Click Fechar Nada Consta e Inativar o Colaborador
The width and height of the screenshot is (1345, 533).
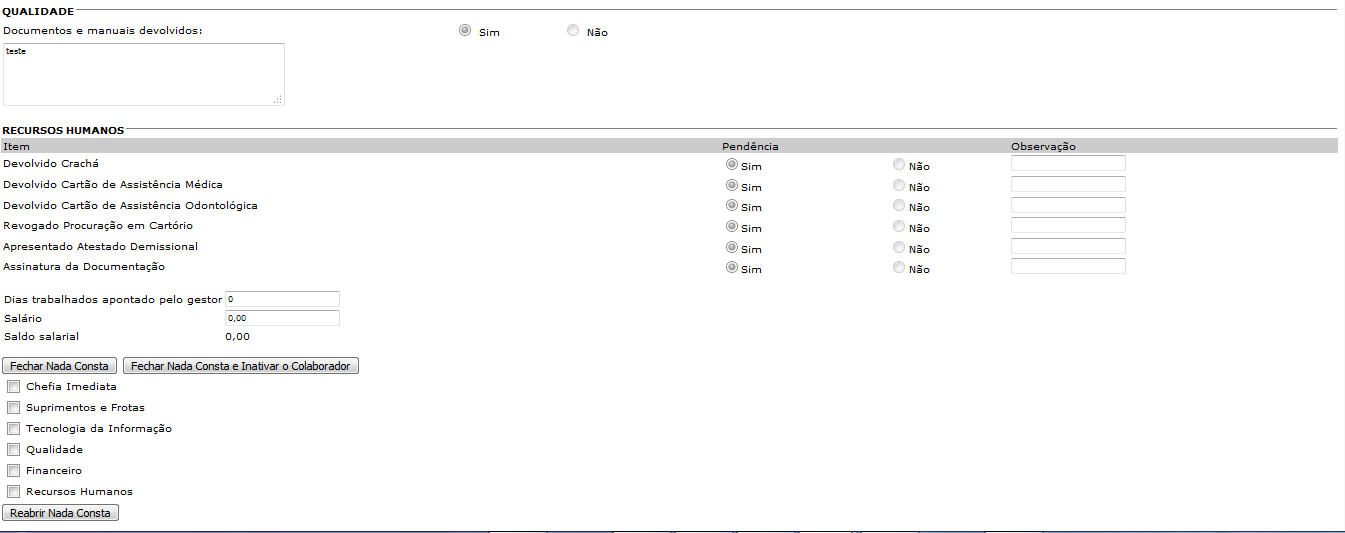click(240, 366)
